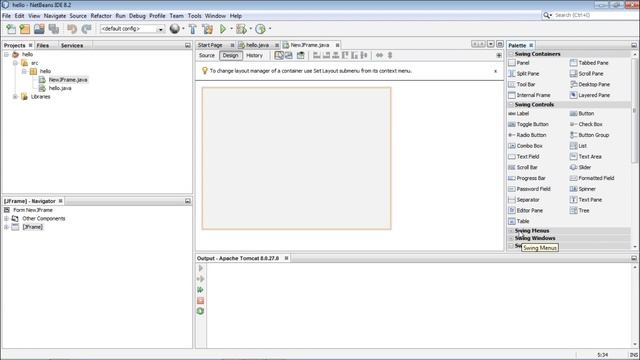
Task: Click the Undo toolbar icon
Action: tap(72, 29)
